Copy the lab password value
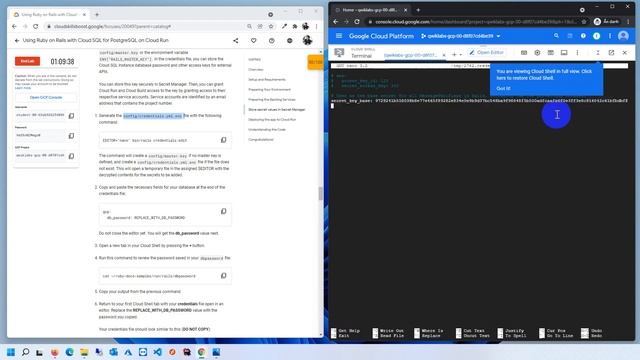This screenshot has width=640, height=360. (x=71, y=136)
